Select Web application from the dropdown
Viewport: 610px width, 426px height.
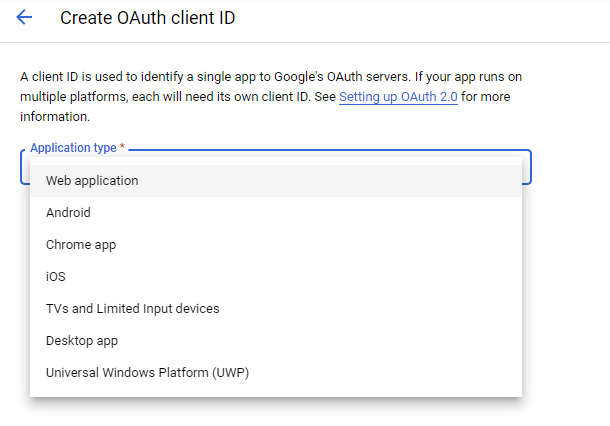(276, 181)
